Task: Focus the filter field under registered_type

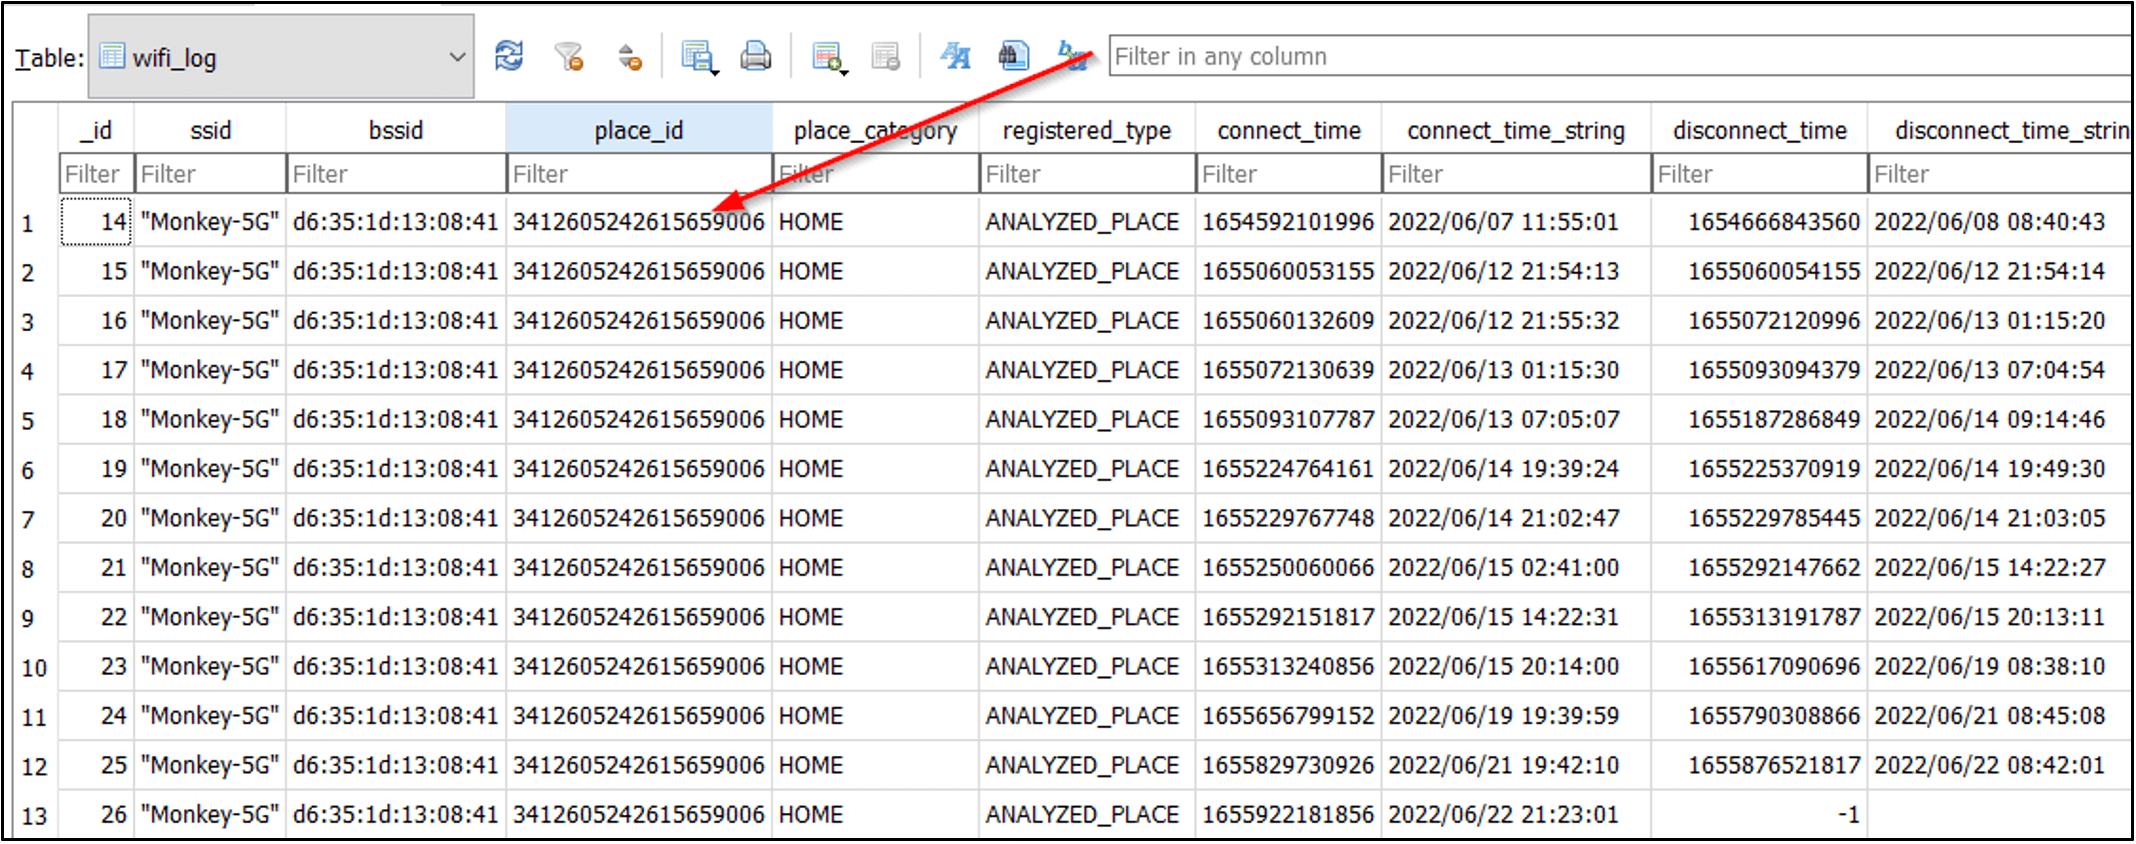Action: pyautogui.click(x=1086, y=174)
